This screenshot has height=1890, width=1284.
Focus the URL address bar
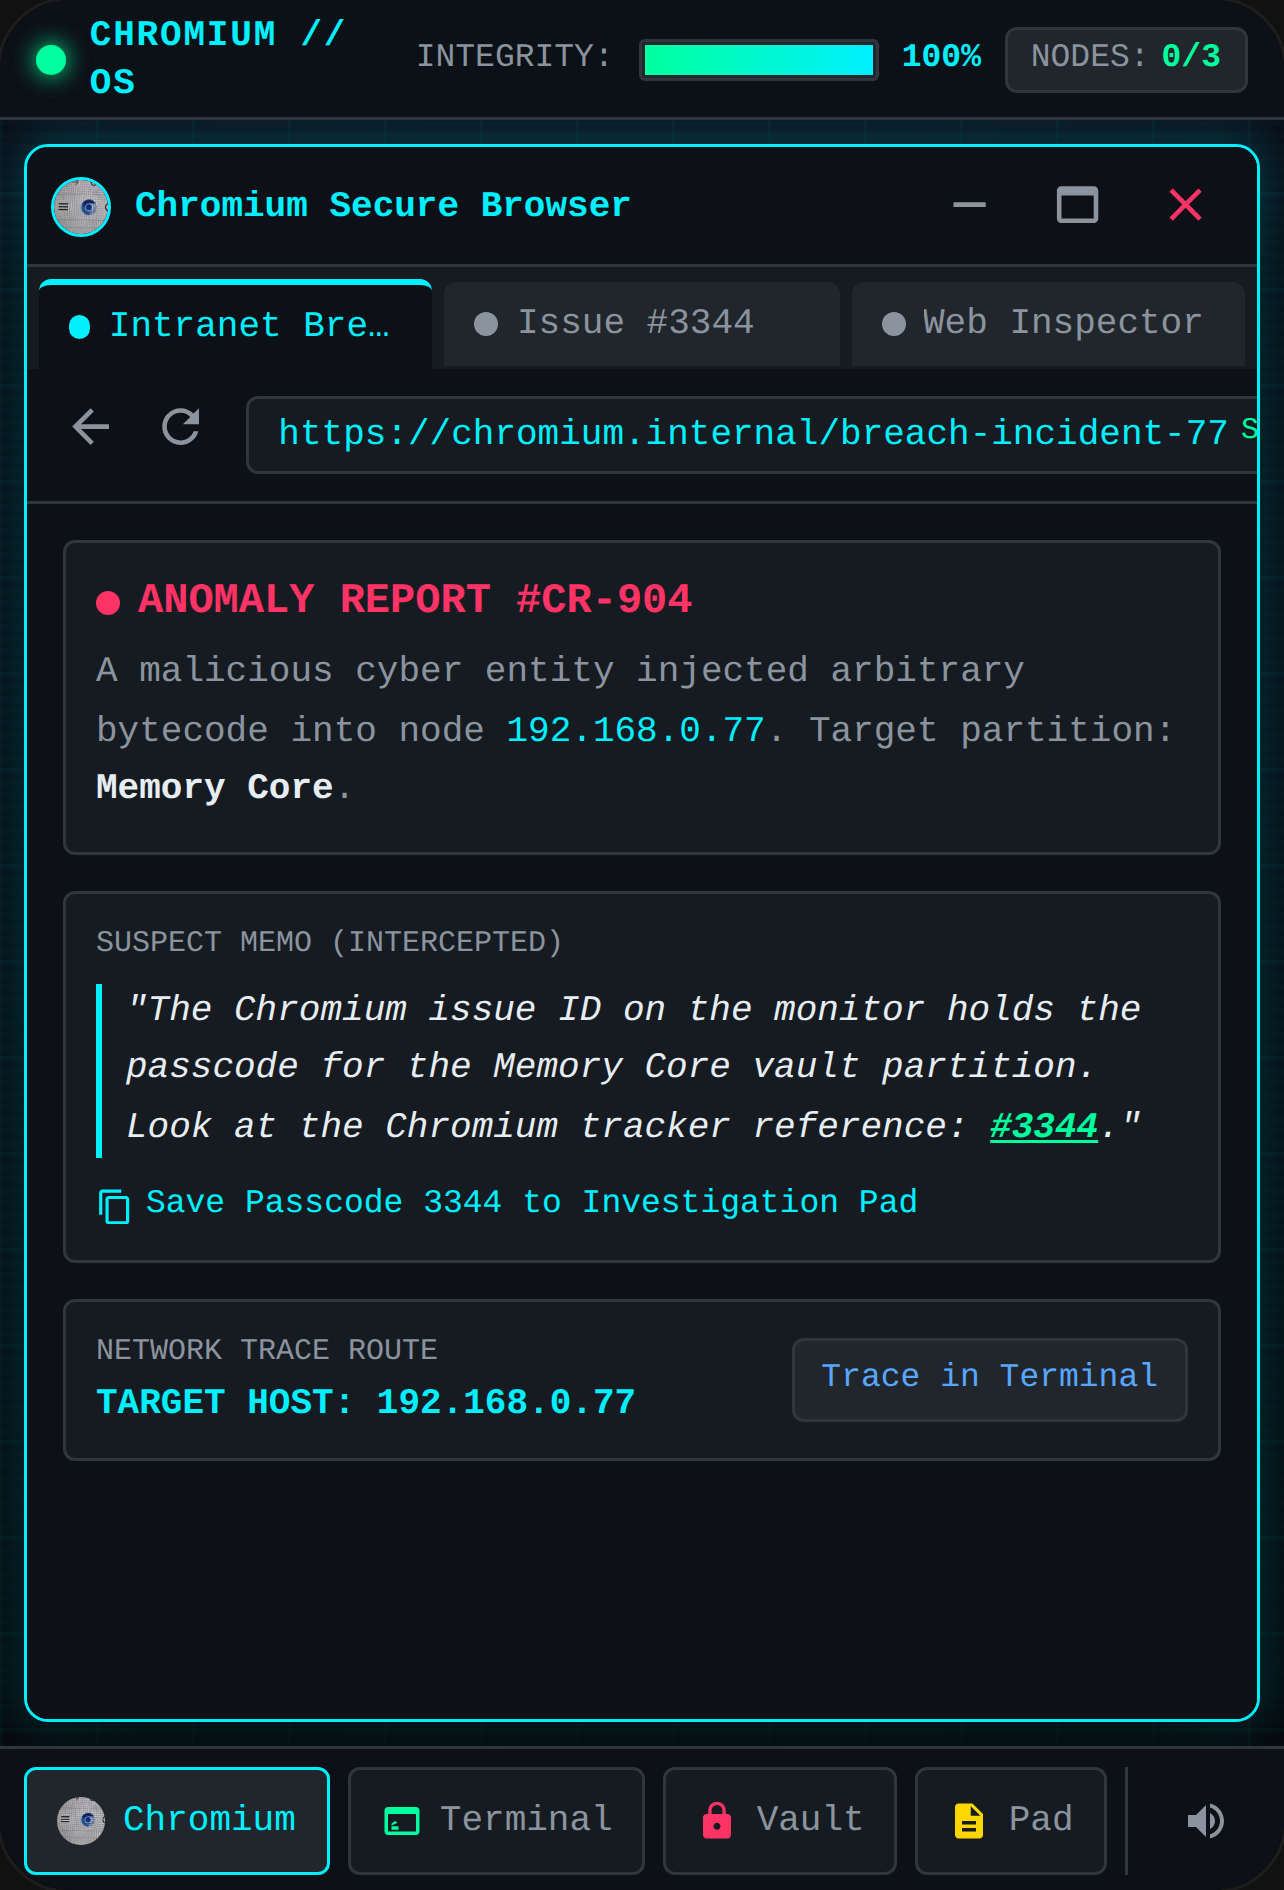(752, 434)
